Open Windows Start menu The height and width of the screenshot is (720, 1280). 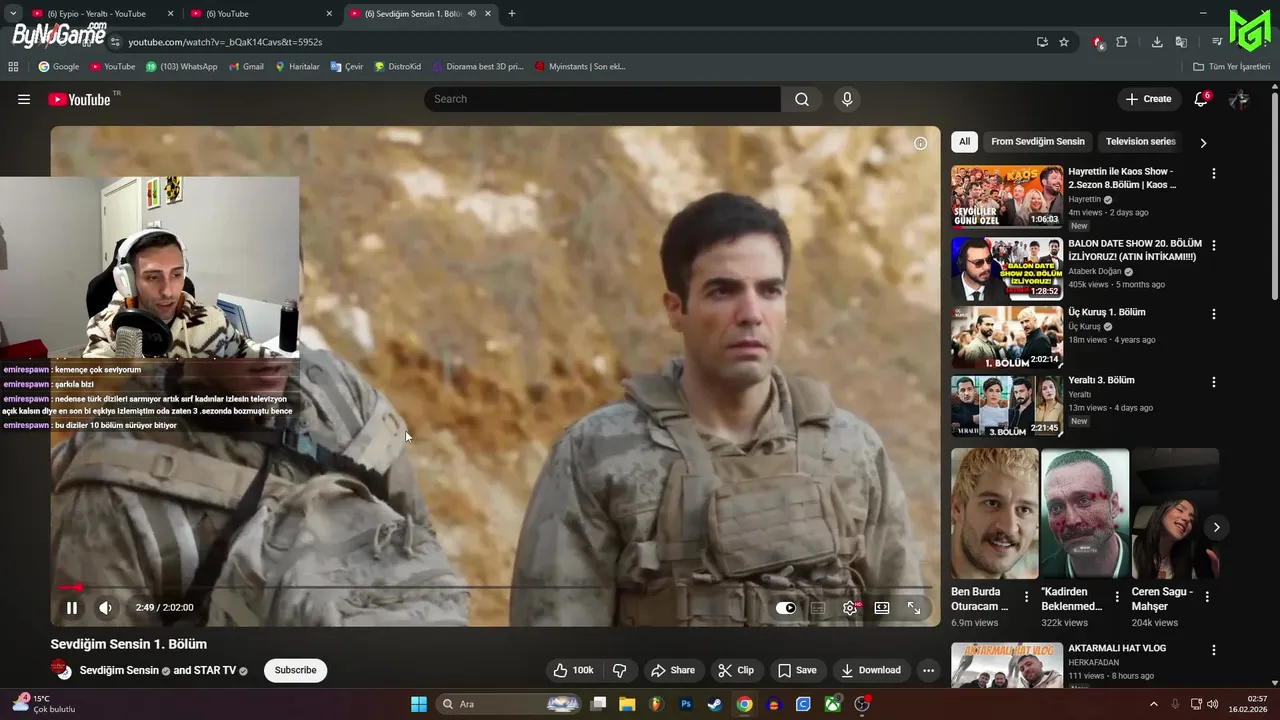coord(419,704)
